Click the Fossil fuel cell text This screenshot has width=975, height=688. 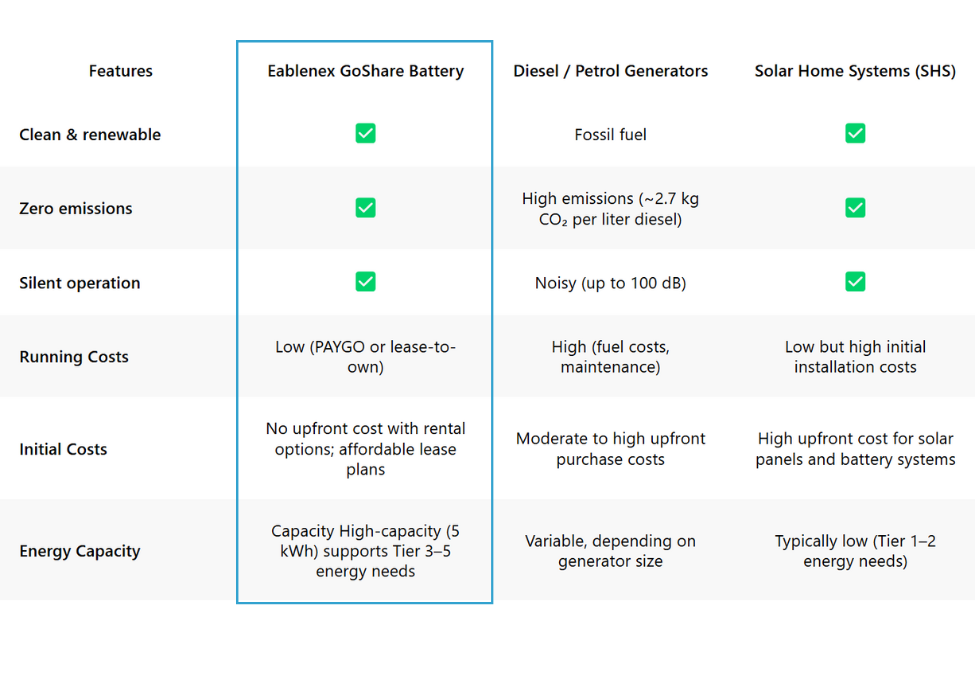tap(611, 134)
